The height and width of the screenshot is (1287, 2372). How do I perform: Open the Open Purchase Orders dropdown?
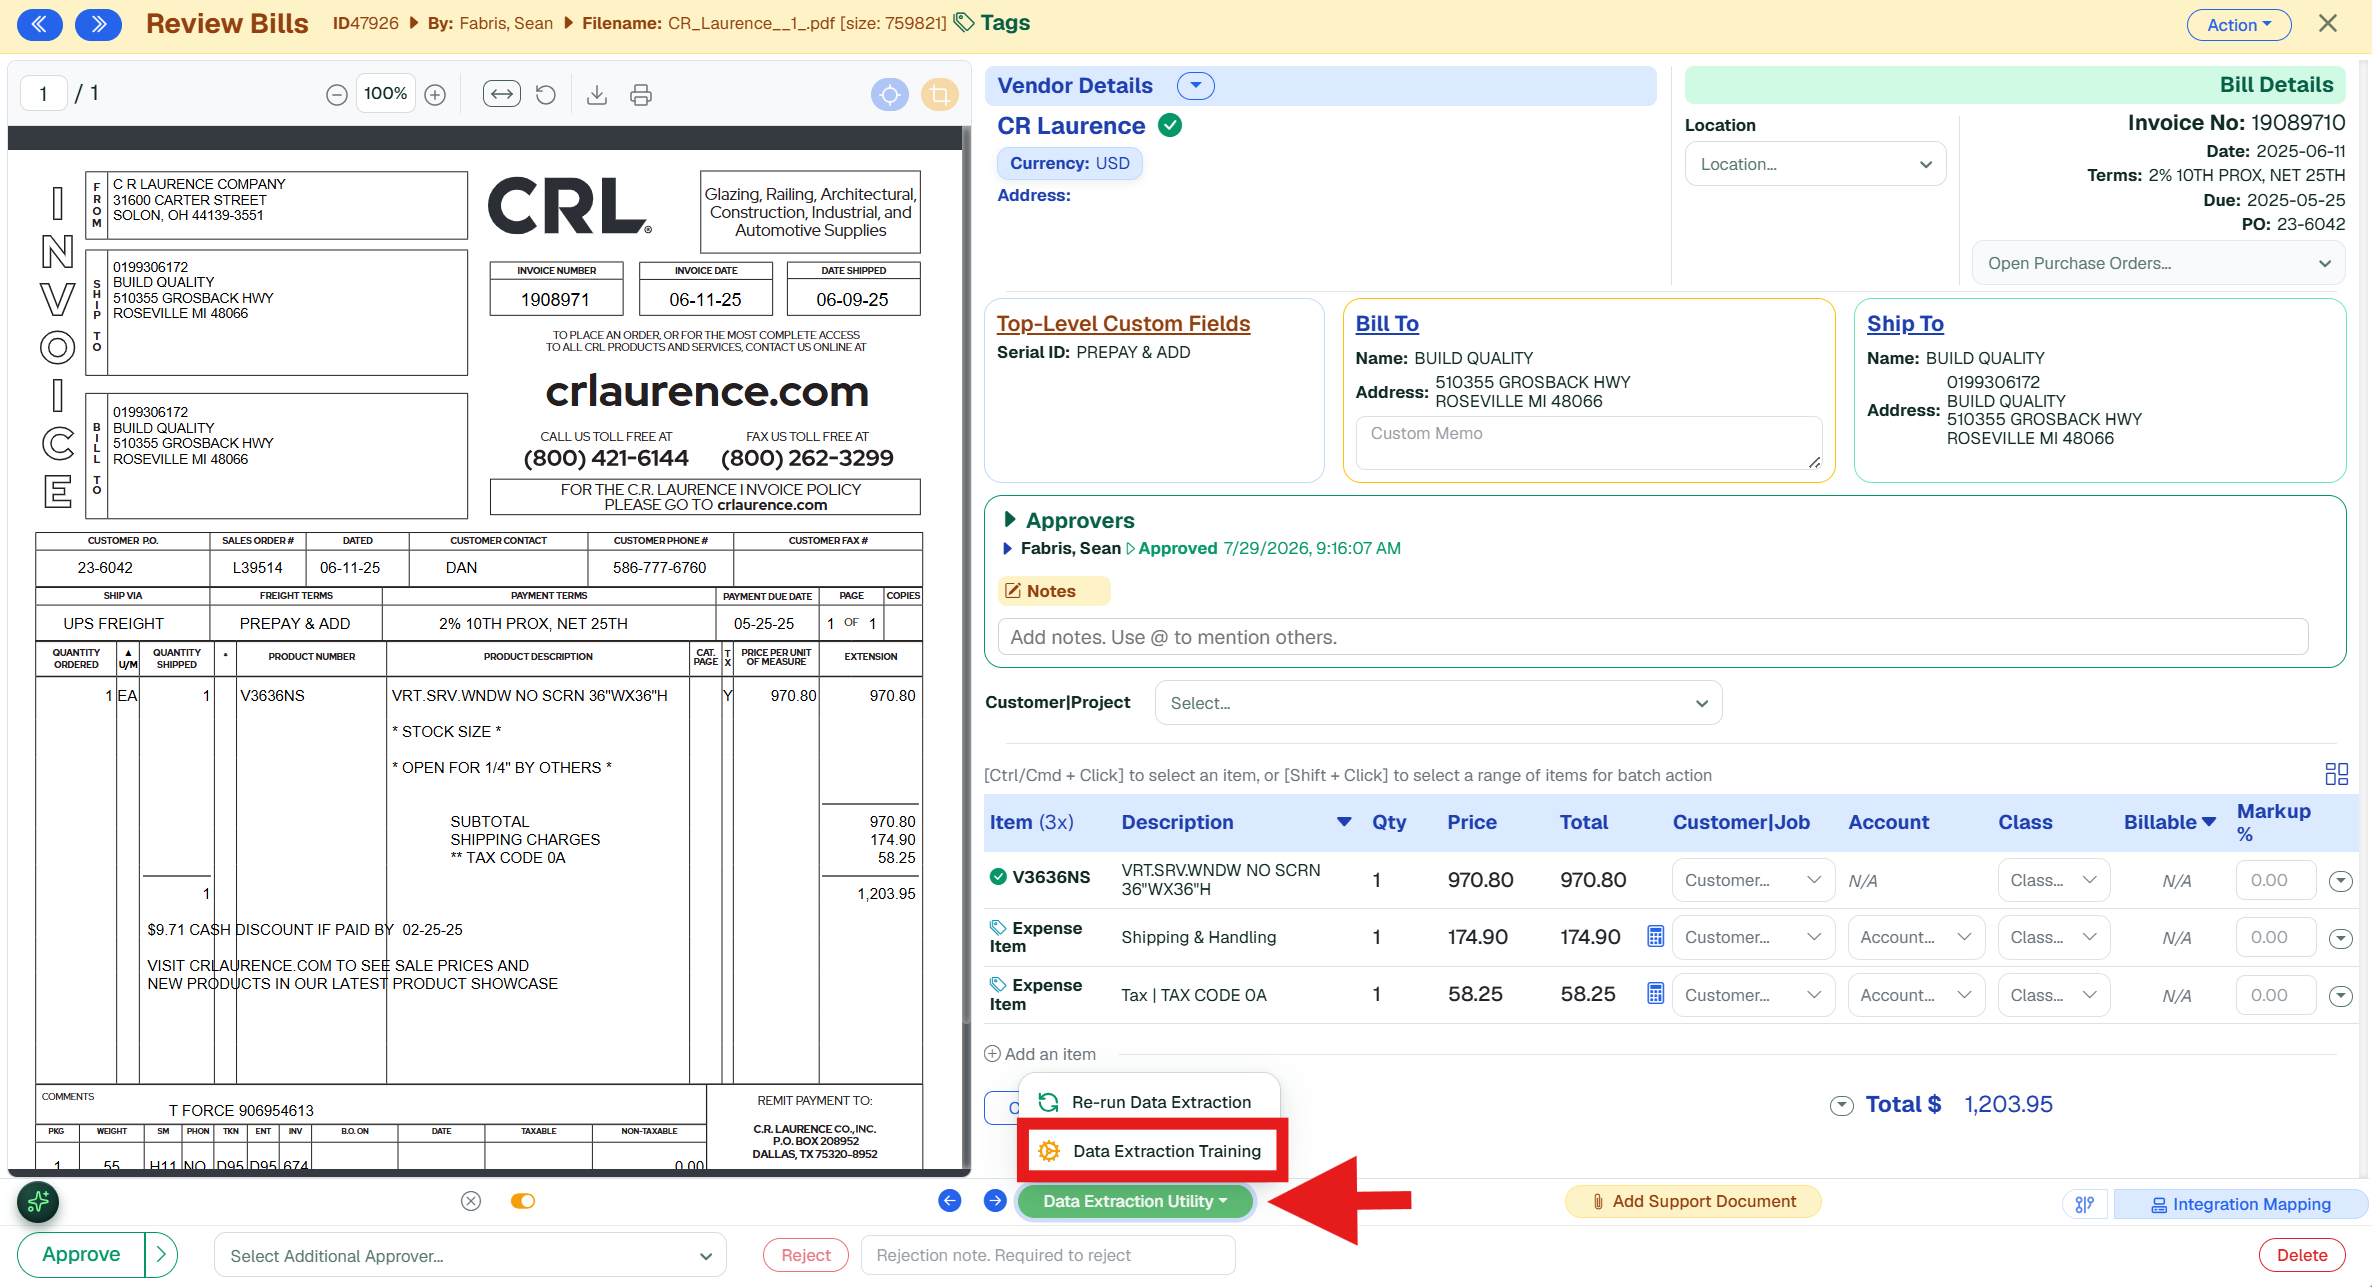[x=2159, y=263]
